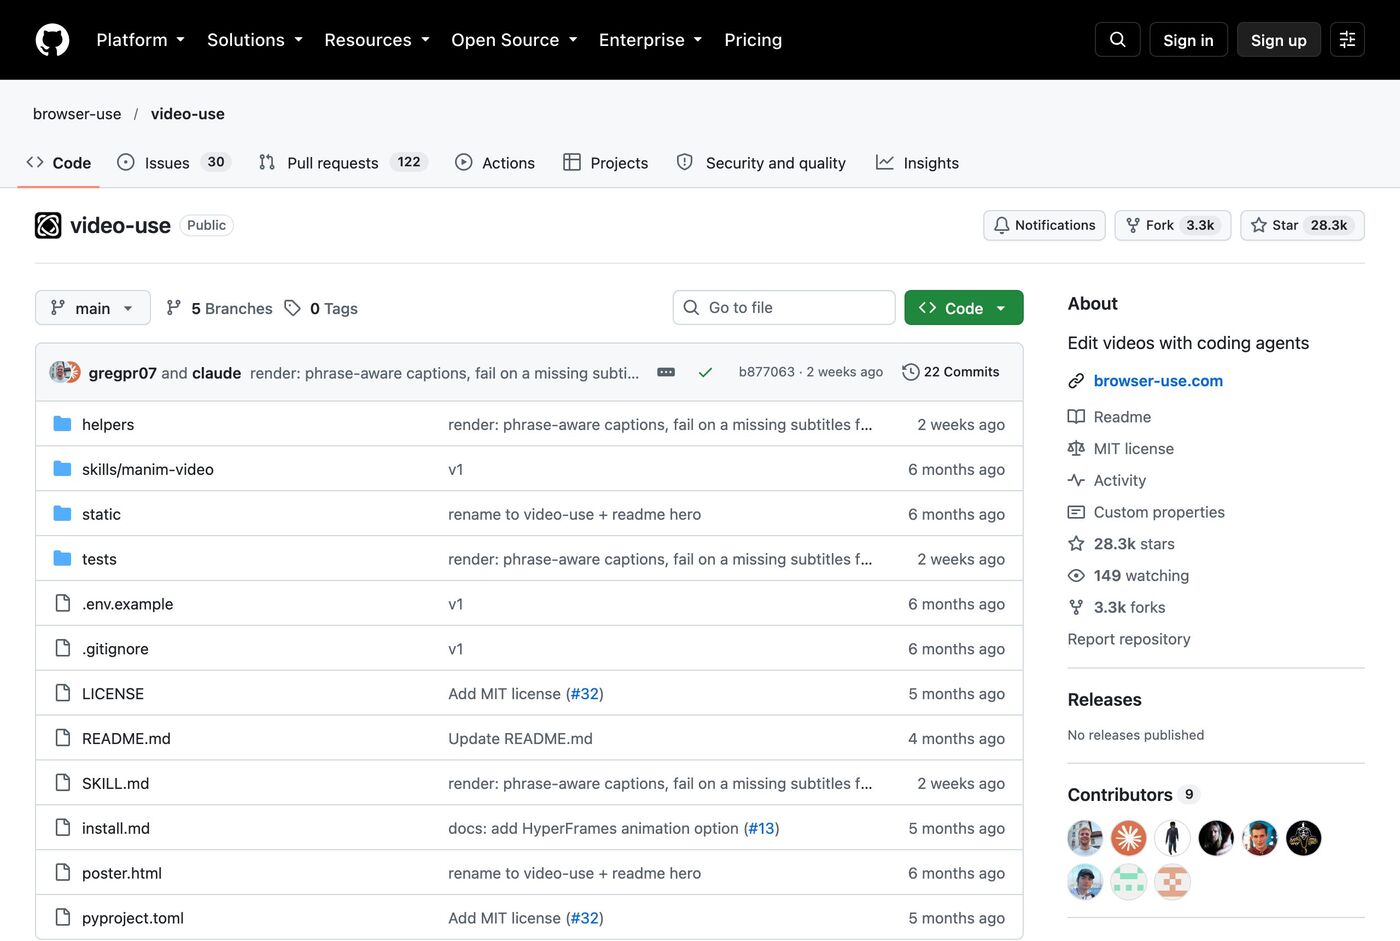The image size is (1400, 941).
Task: Click the Report repository link
Action: 1129,639
